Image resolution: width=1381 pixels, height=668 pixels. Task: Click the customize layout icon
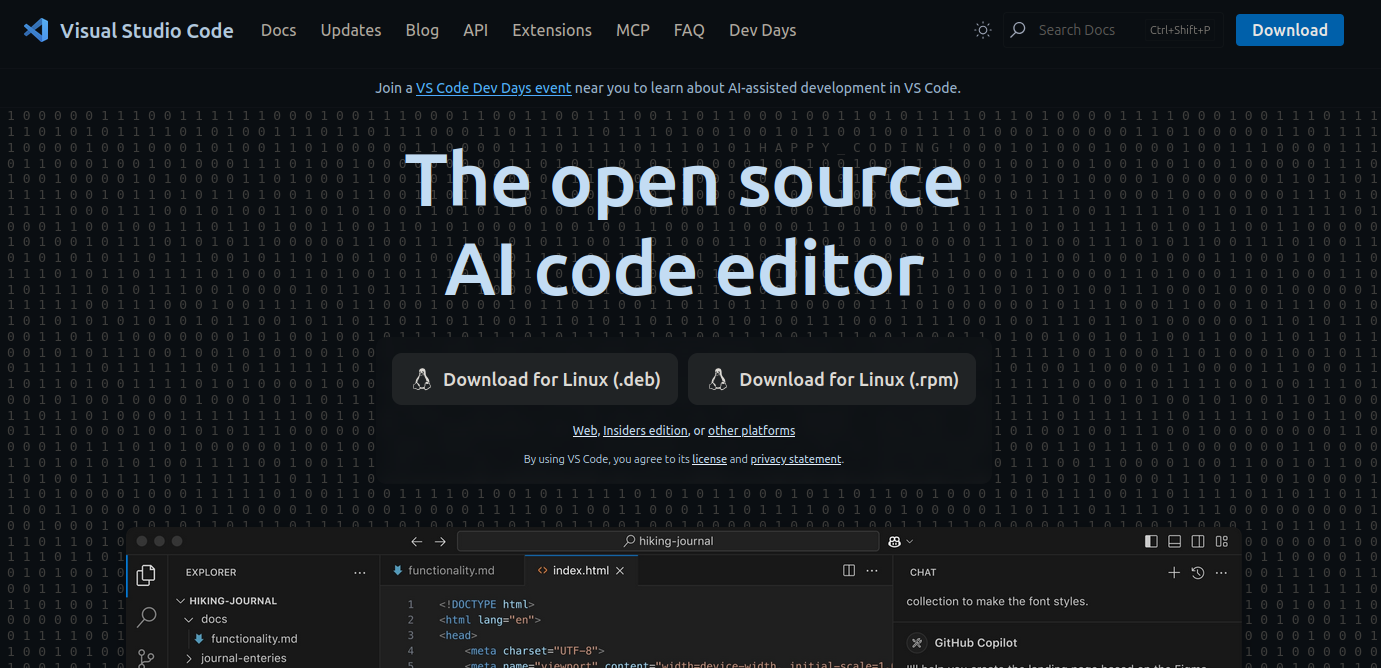[1222, 541]
